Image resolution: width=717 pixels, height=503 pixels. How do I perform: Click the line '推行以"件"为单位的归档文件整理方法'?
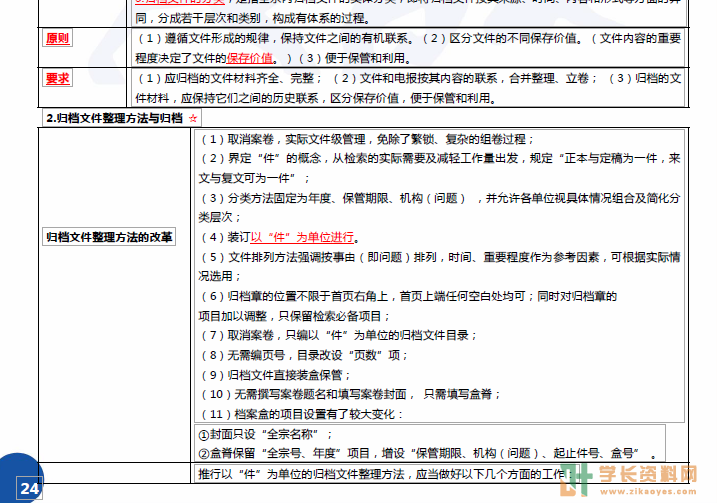click(x=384, y=474)
